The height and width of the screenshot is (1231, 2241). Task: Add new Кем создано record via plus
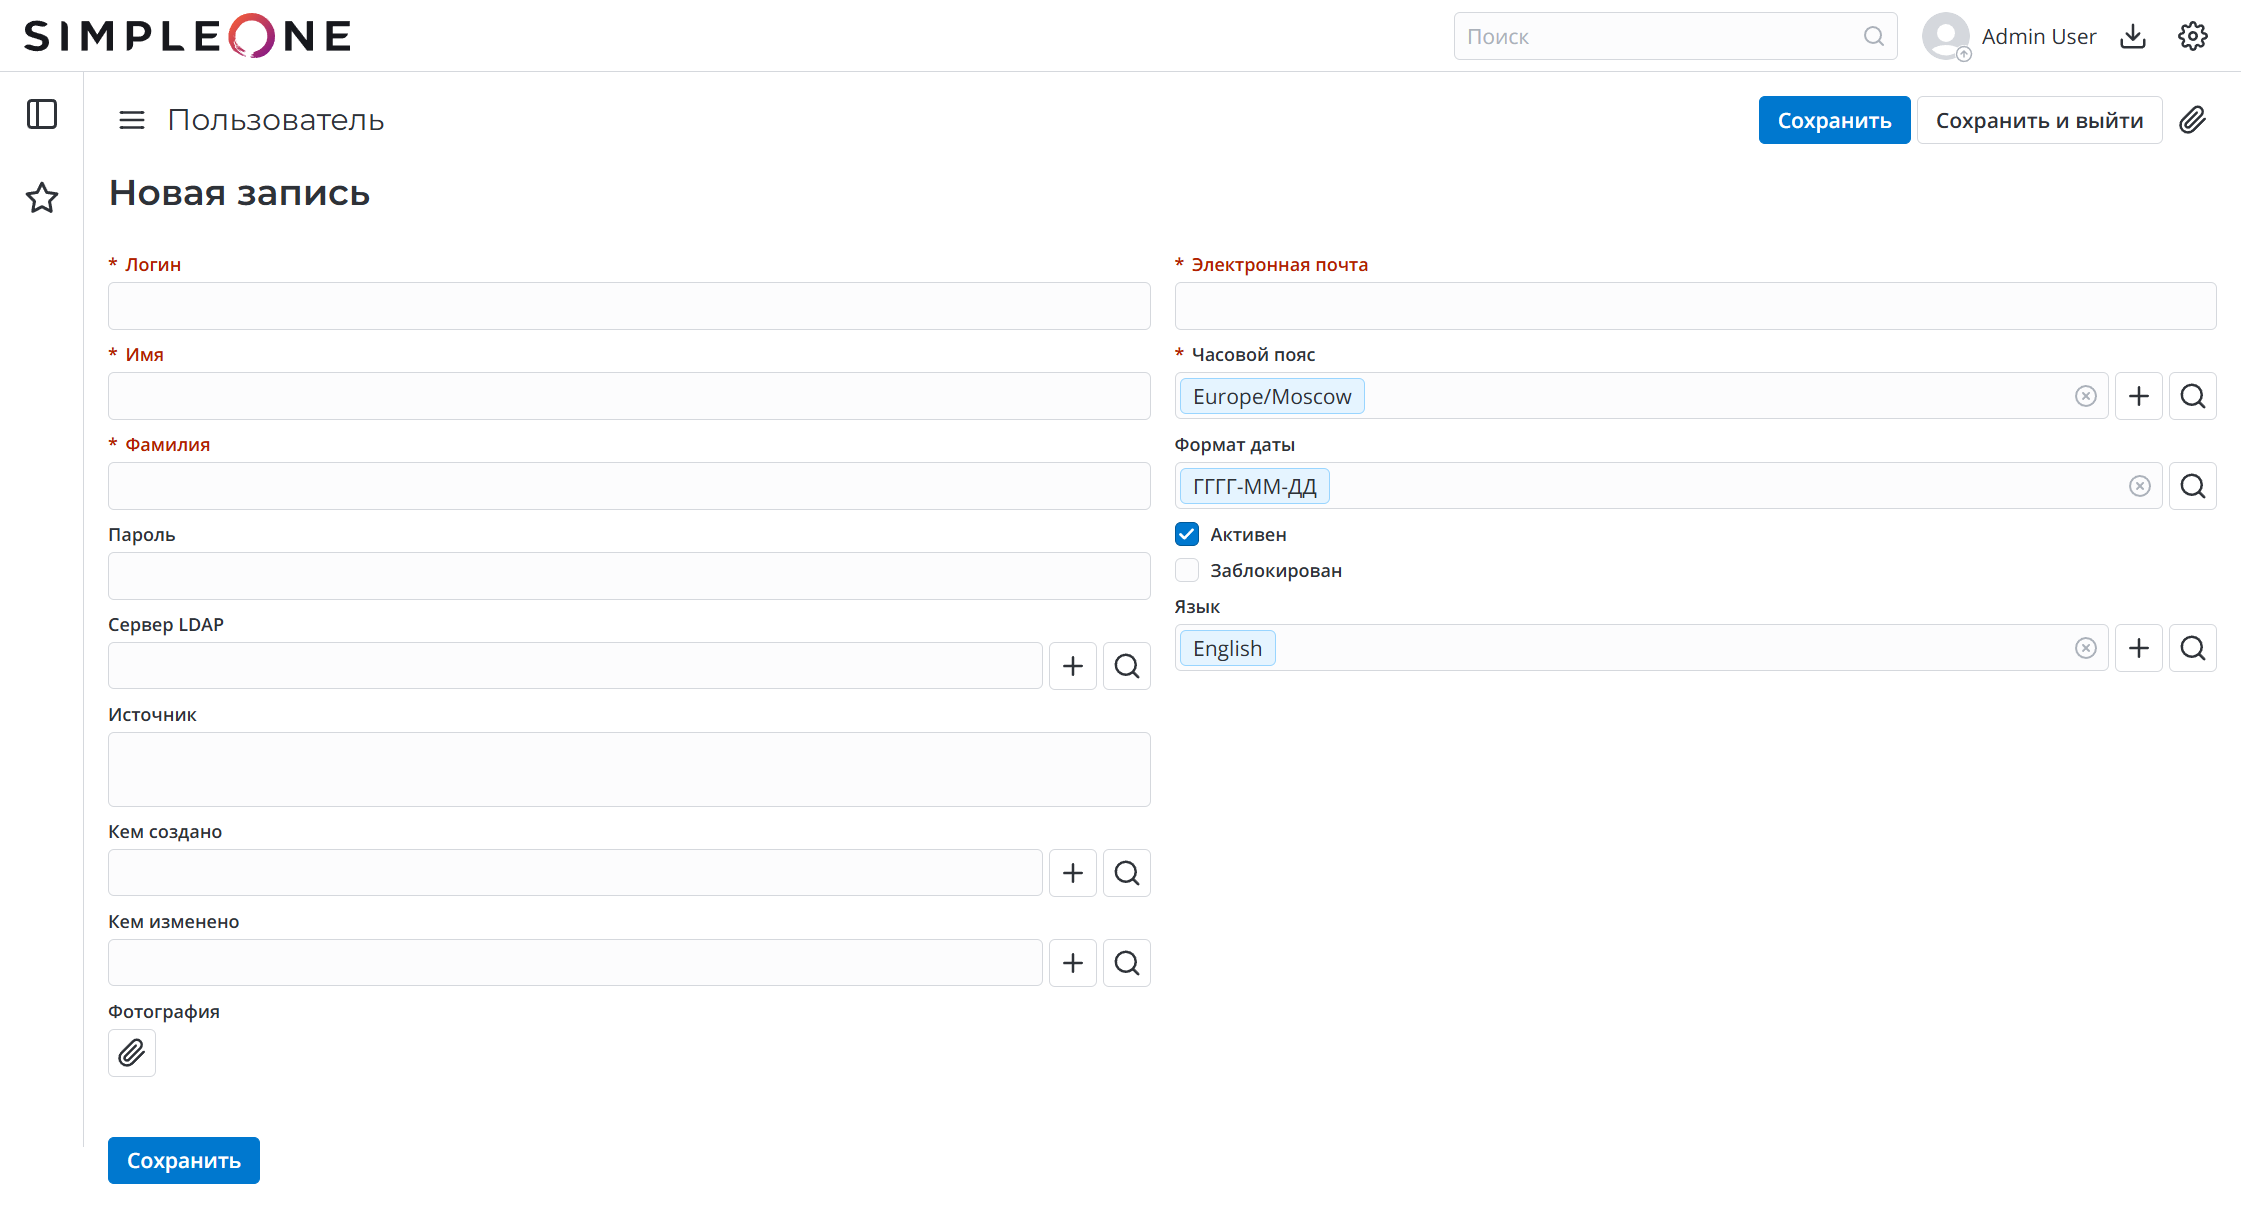1072,873
